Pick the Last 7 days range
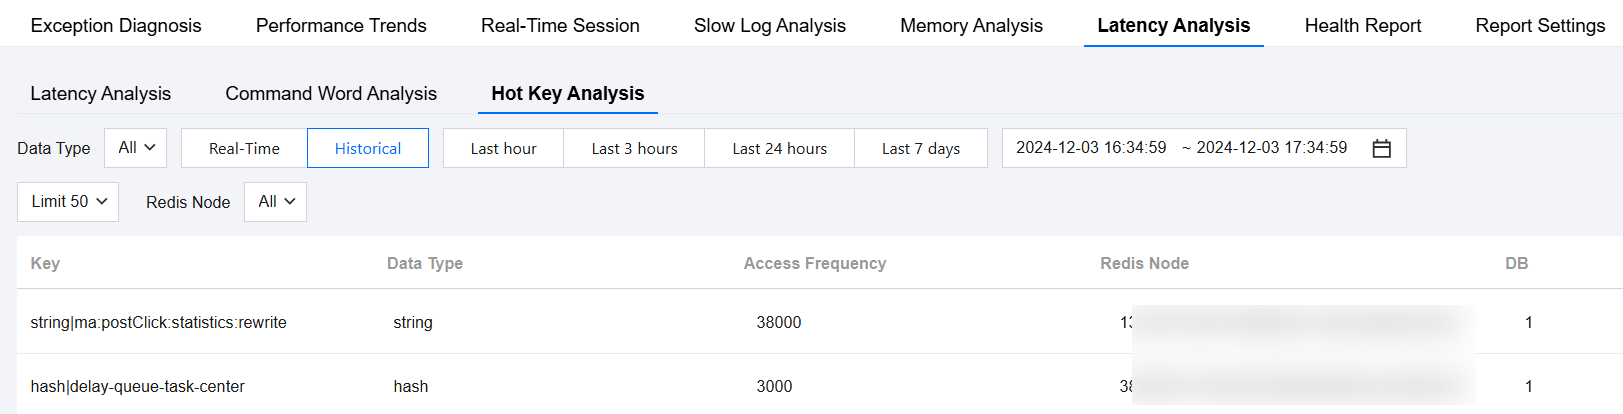The height and width of the screenshot is (414, 1623). [x=920, y=148]
